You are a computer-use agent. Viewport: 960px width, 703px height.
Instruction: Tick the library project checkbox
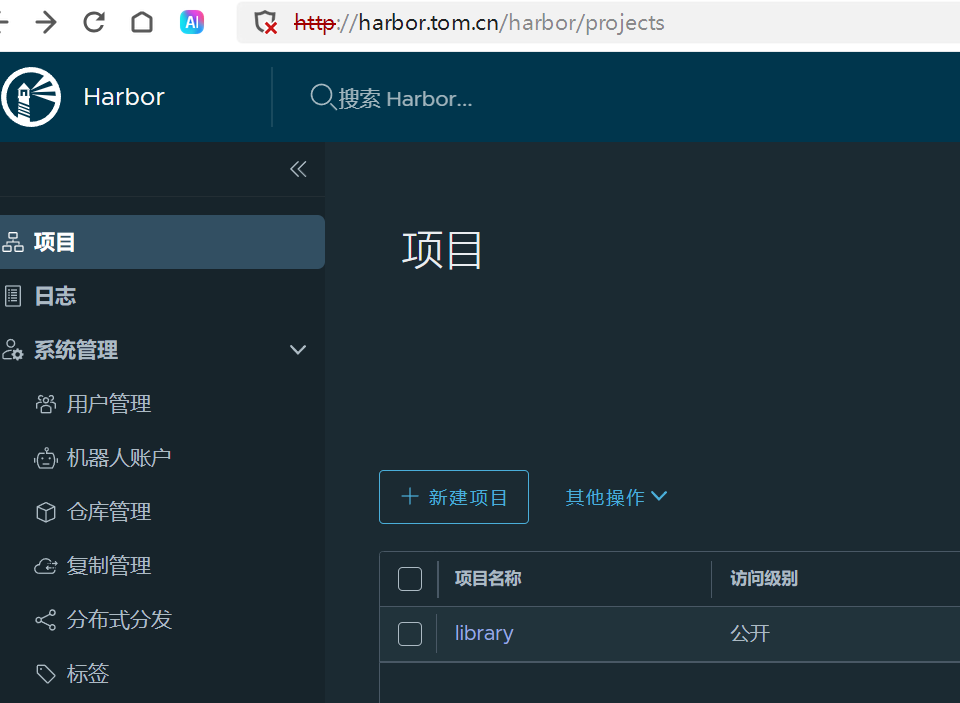click(410, 634)
